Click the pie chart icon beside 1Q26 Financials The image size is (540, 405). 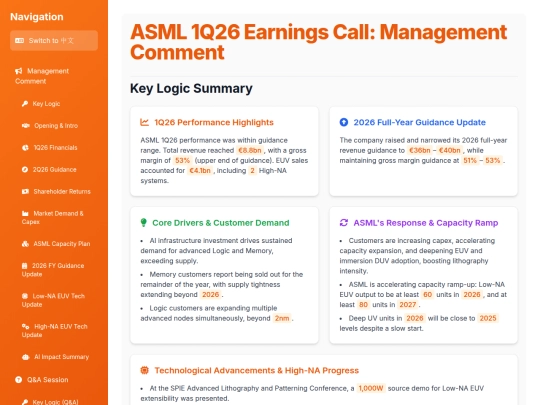(x=25, y=148)
